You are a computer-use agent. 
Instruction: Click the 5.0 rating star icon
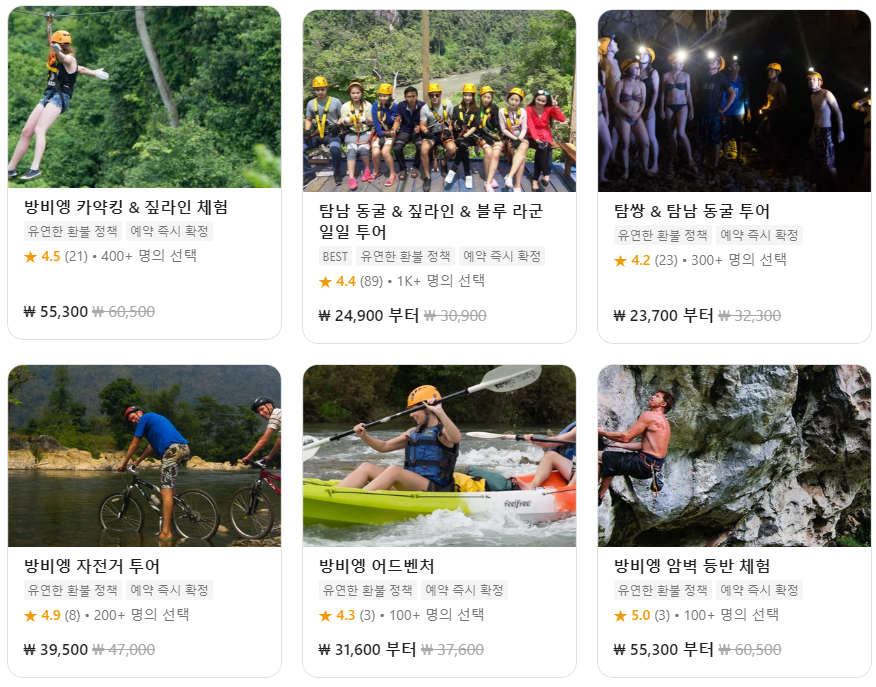(620, 616)
